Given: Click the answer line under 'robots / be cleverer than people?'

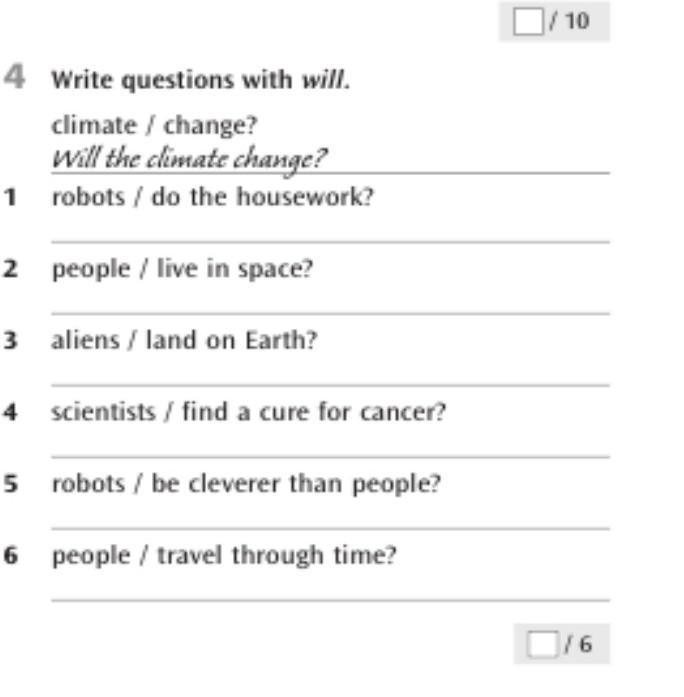Looking at the screenshot, I should [330, 518].
